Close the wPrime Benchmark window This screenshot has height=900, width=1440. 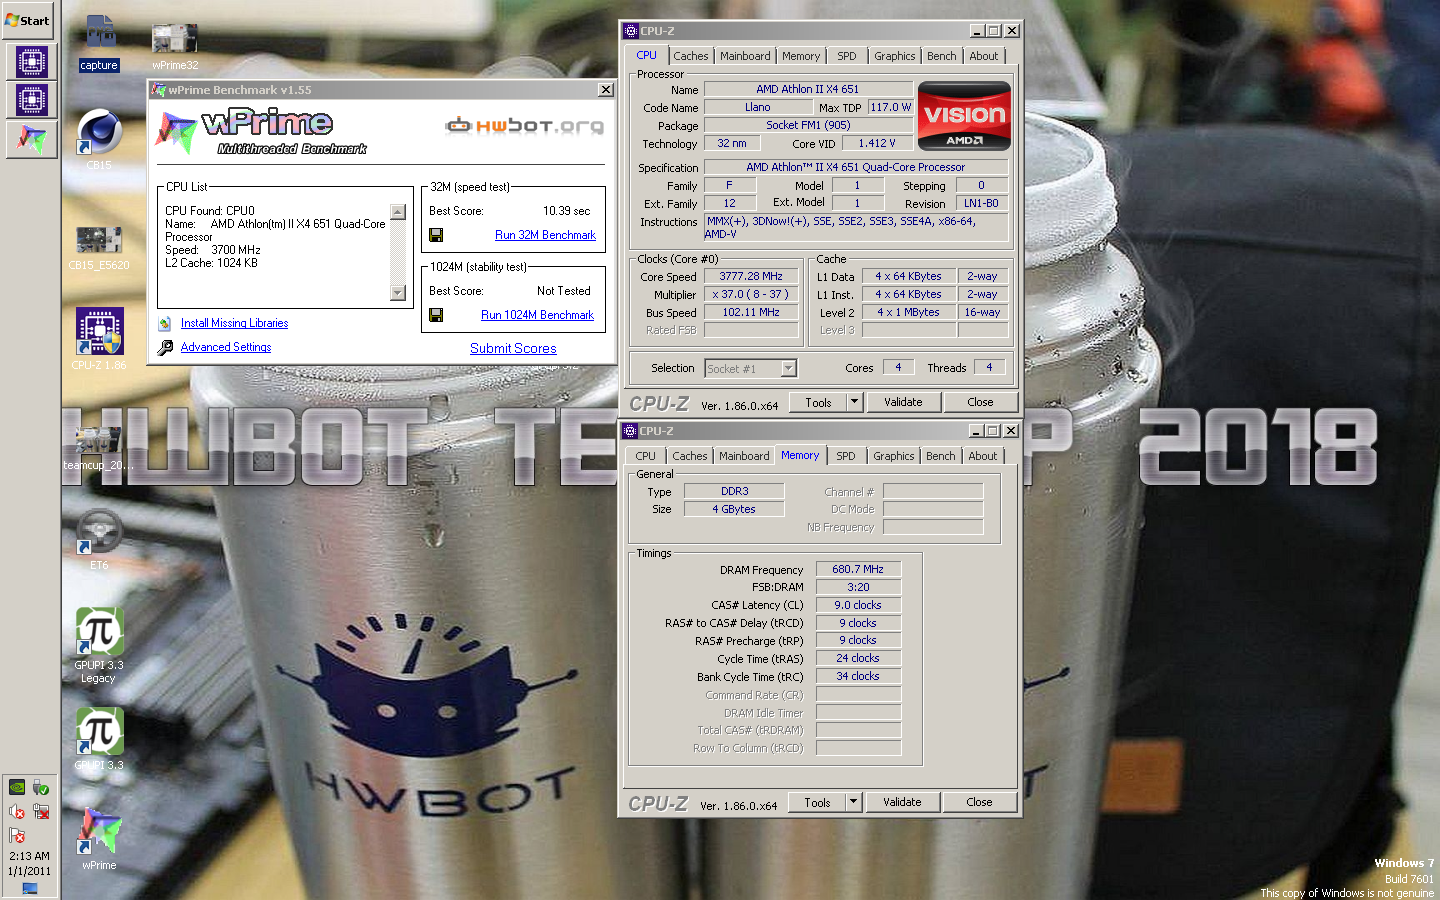(x=605, y=90)
